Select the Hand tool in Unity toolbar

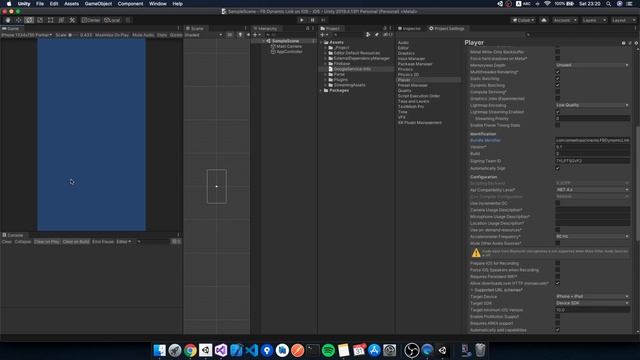[x=8, y=20]
